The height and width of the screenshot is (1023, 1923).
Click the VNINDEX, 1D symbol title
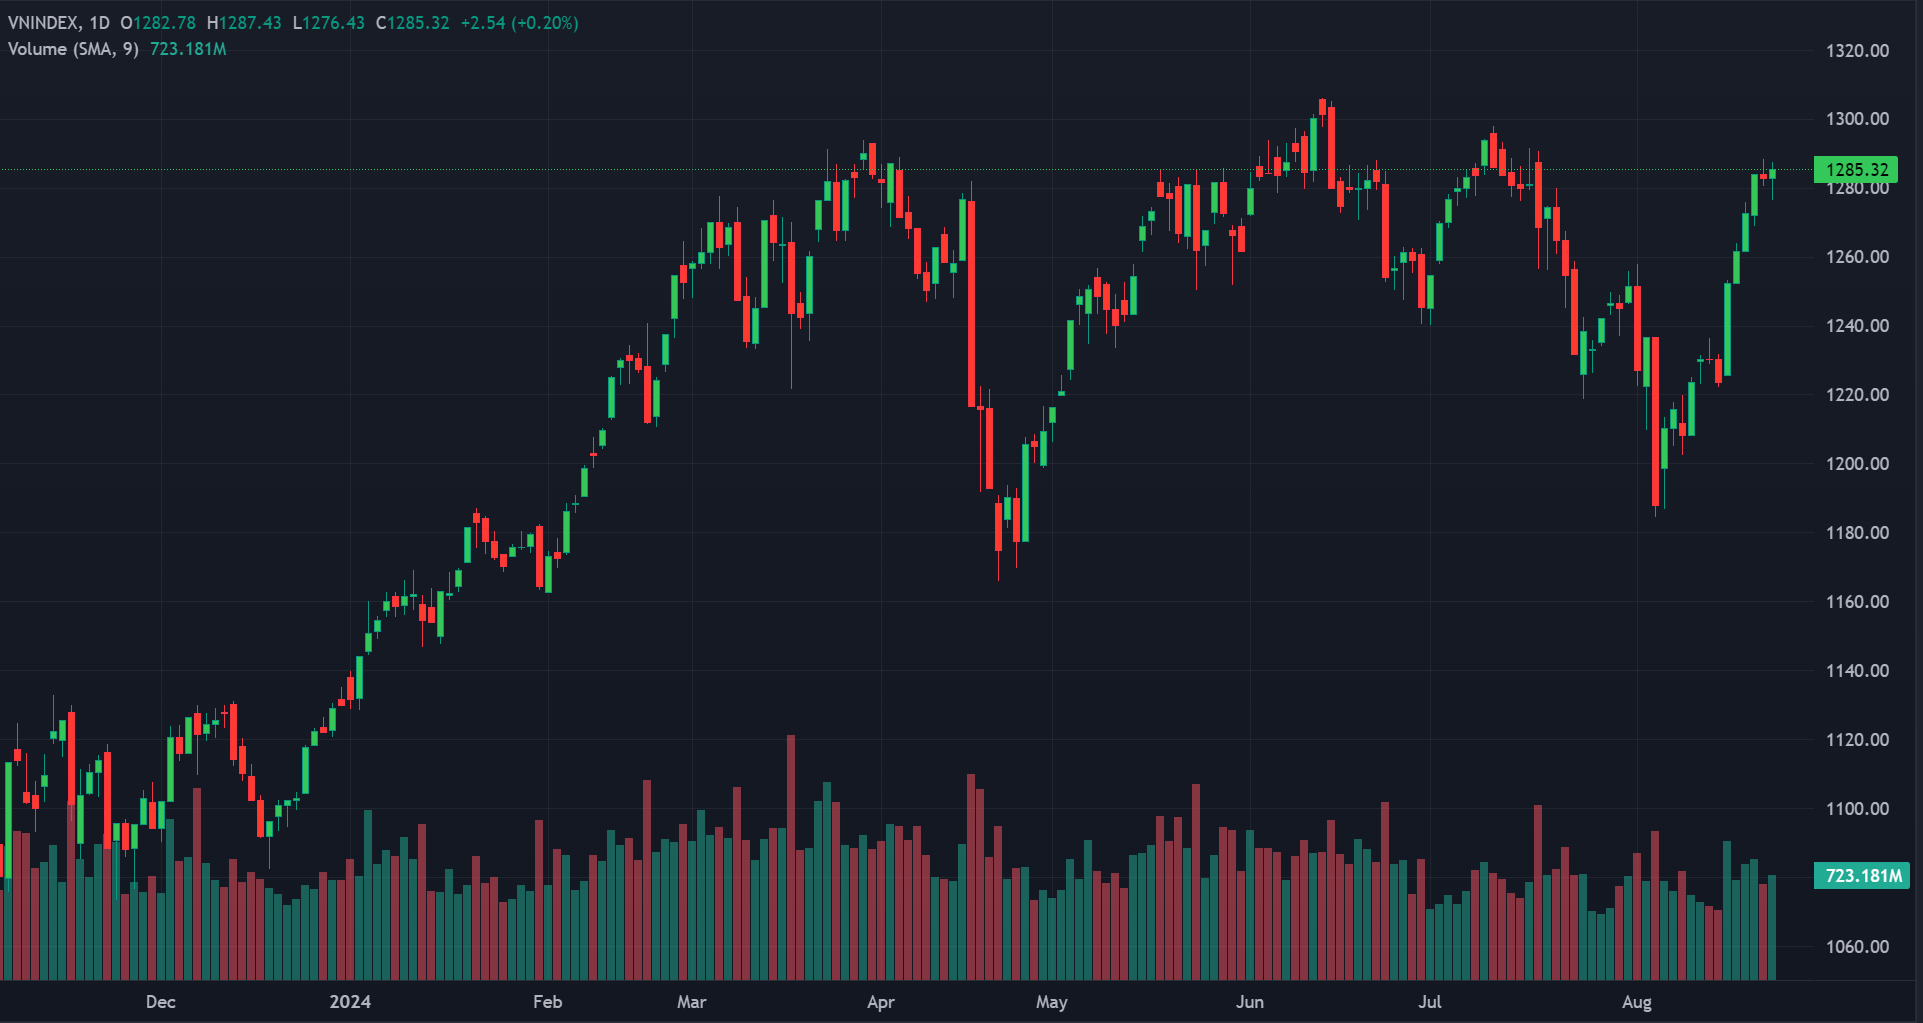(x=58, y=23)
